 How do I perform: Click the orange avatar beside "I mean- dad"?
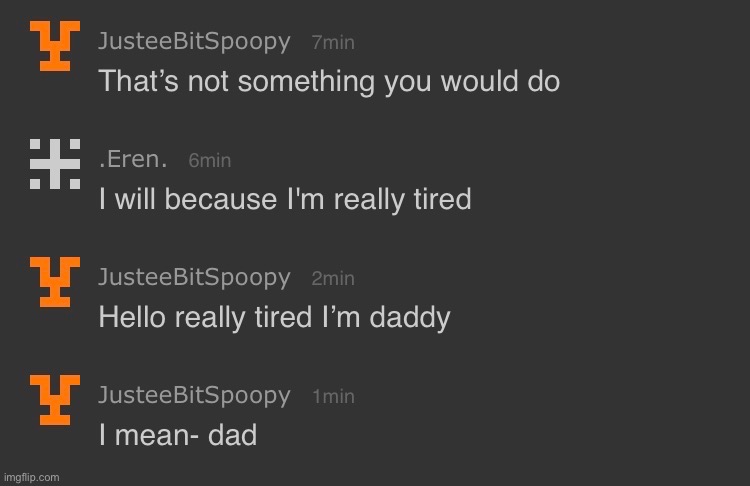[x=50, y=399]
